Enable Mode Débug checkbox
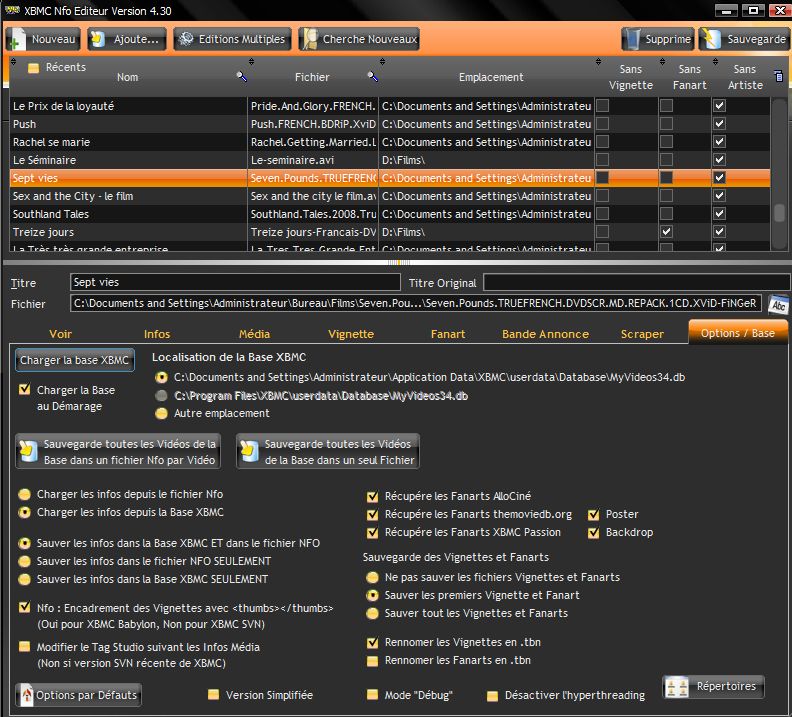The height and width of the screenshot is (717, 792). tap(372, 695)
